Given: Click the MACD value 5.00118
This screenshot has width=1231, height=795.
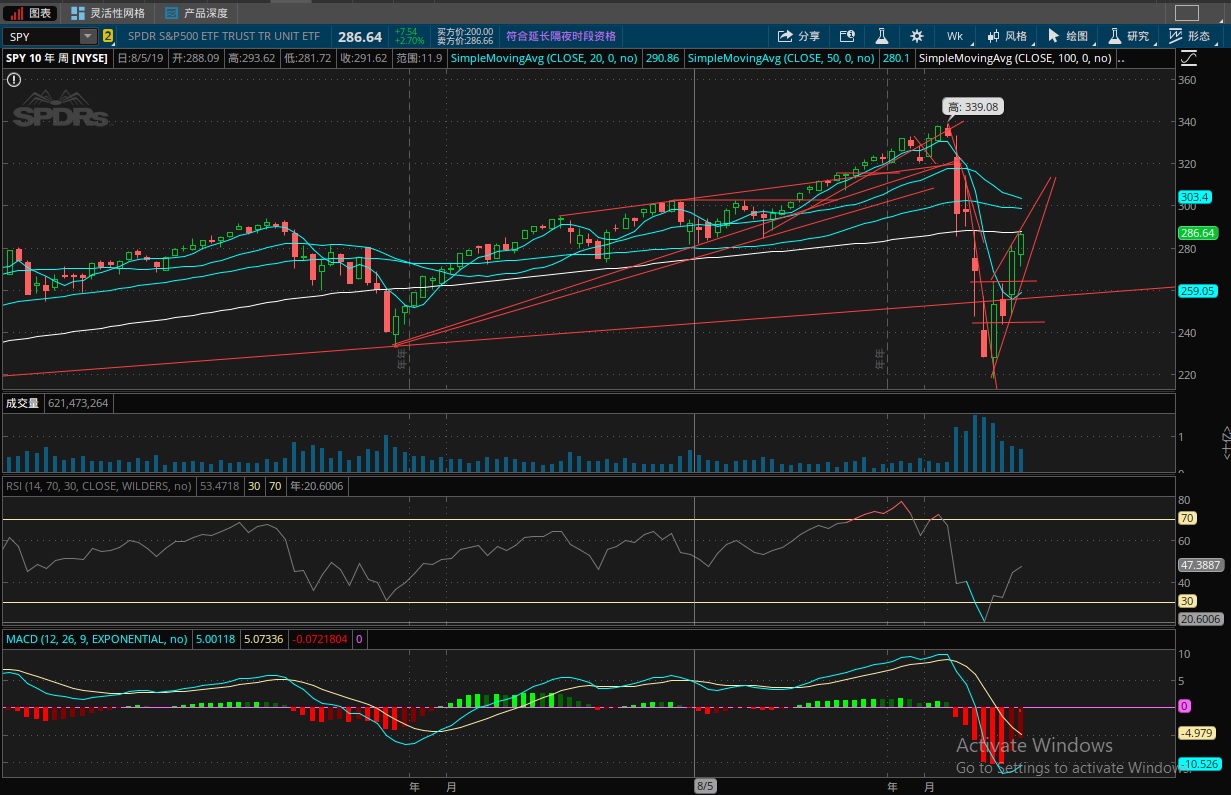Looking at the screenshot, I should pos(216,638).
